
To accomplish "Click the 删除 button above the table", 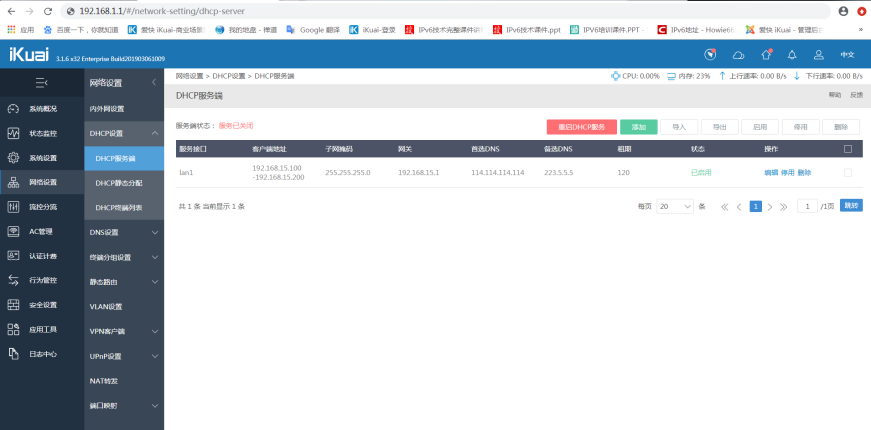I will click(841, 127).
